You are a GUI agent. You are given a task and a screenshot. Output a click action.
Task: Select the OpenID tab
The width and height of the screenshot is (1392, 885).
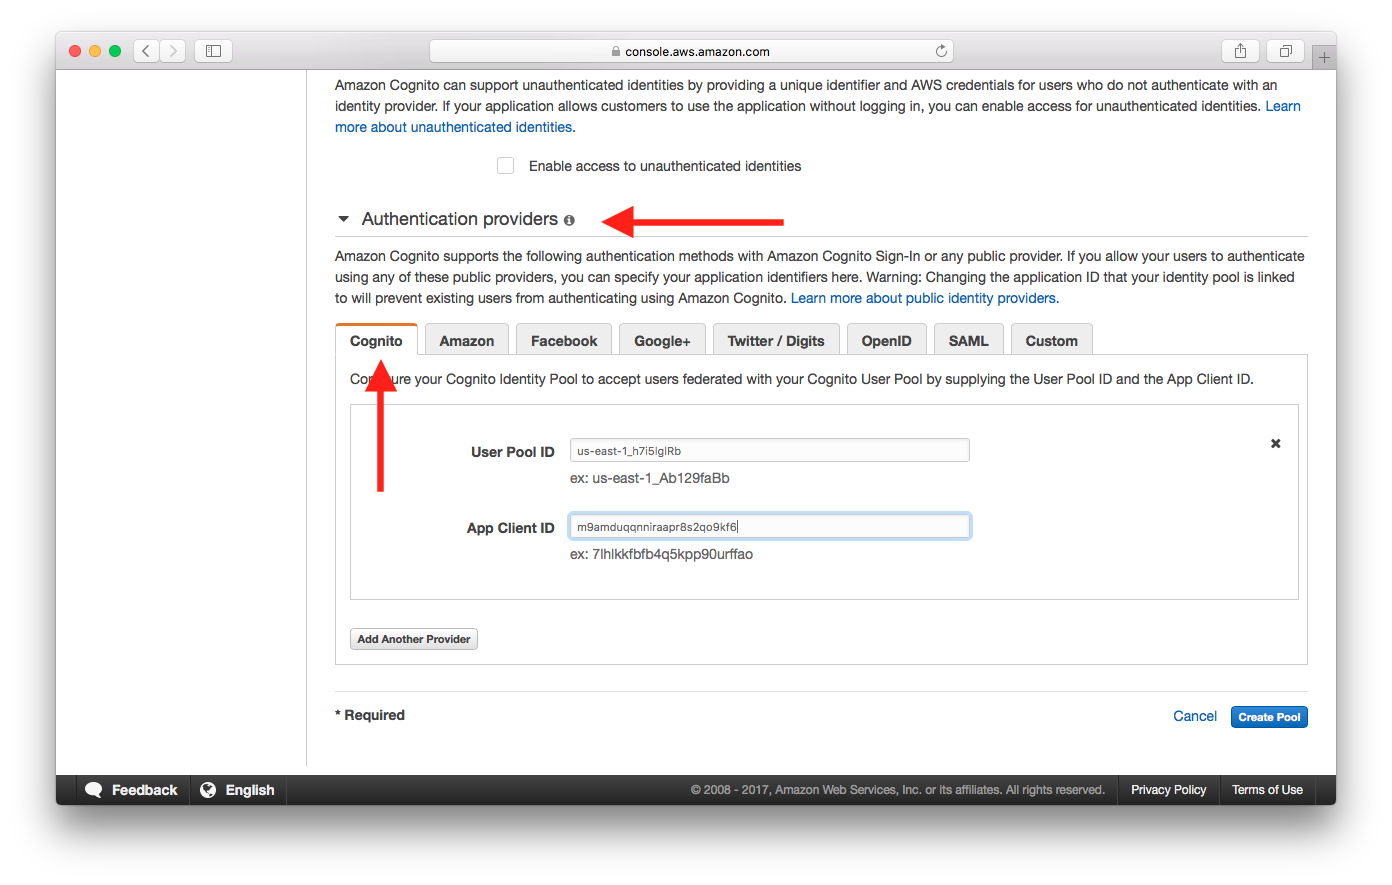pyautogui.click(x=887, y=340)
